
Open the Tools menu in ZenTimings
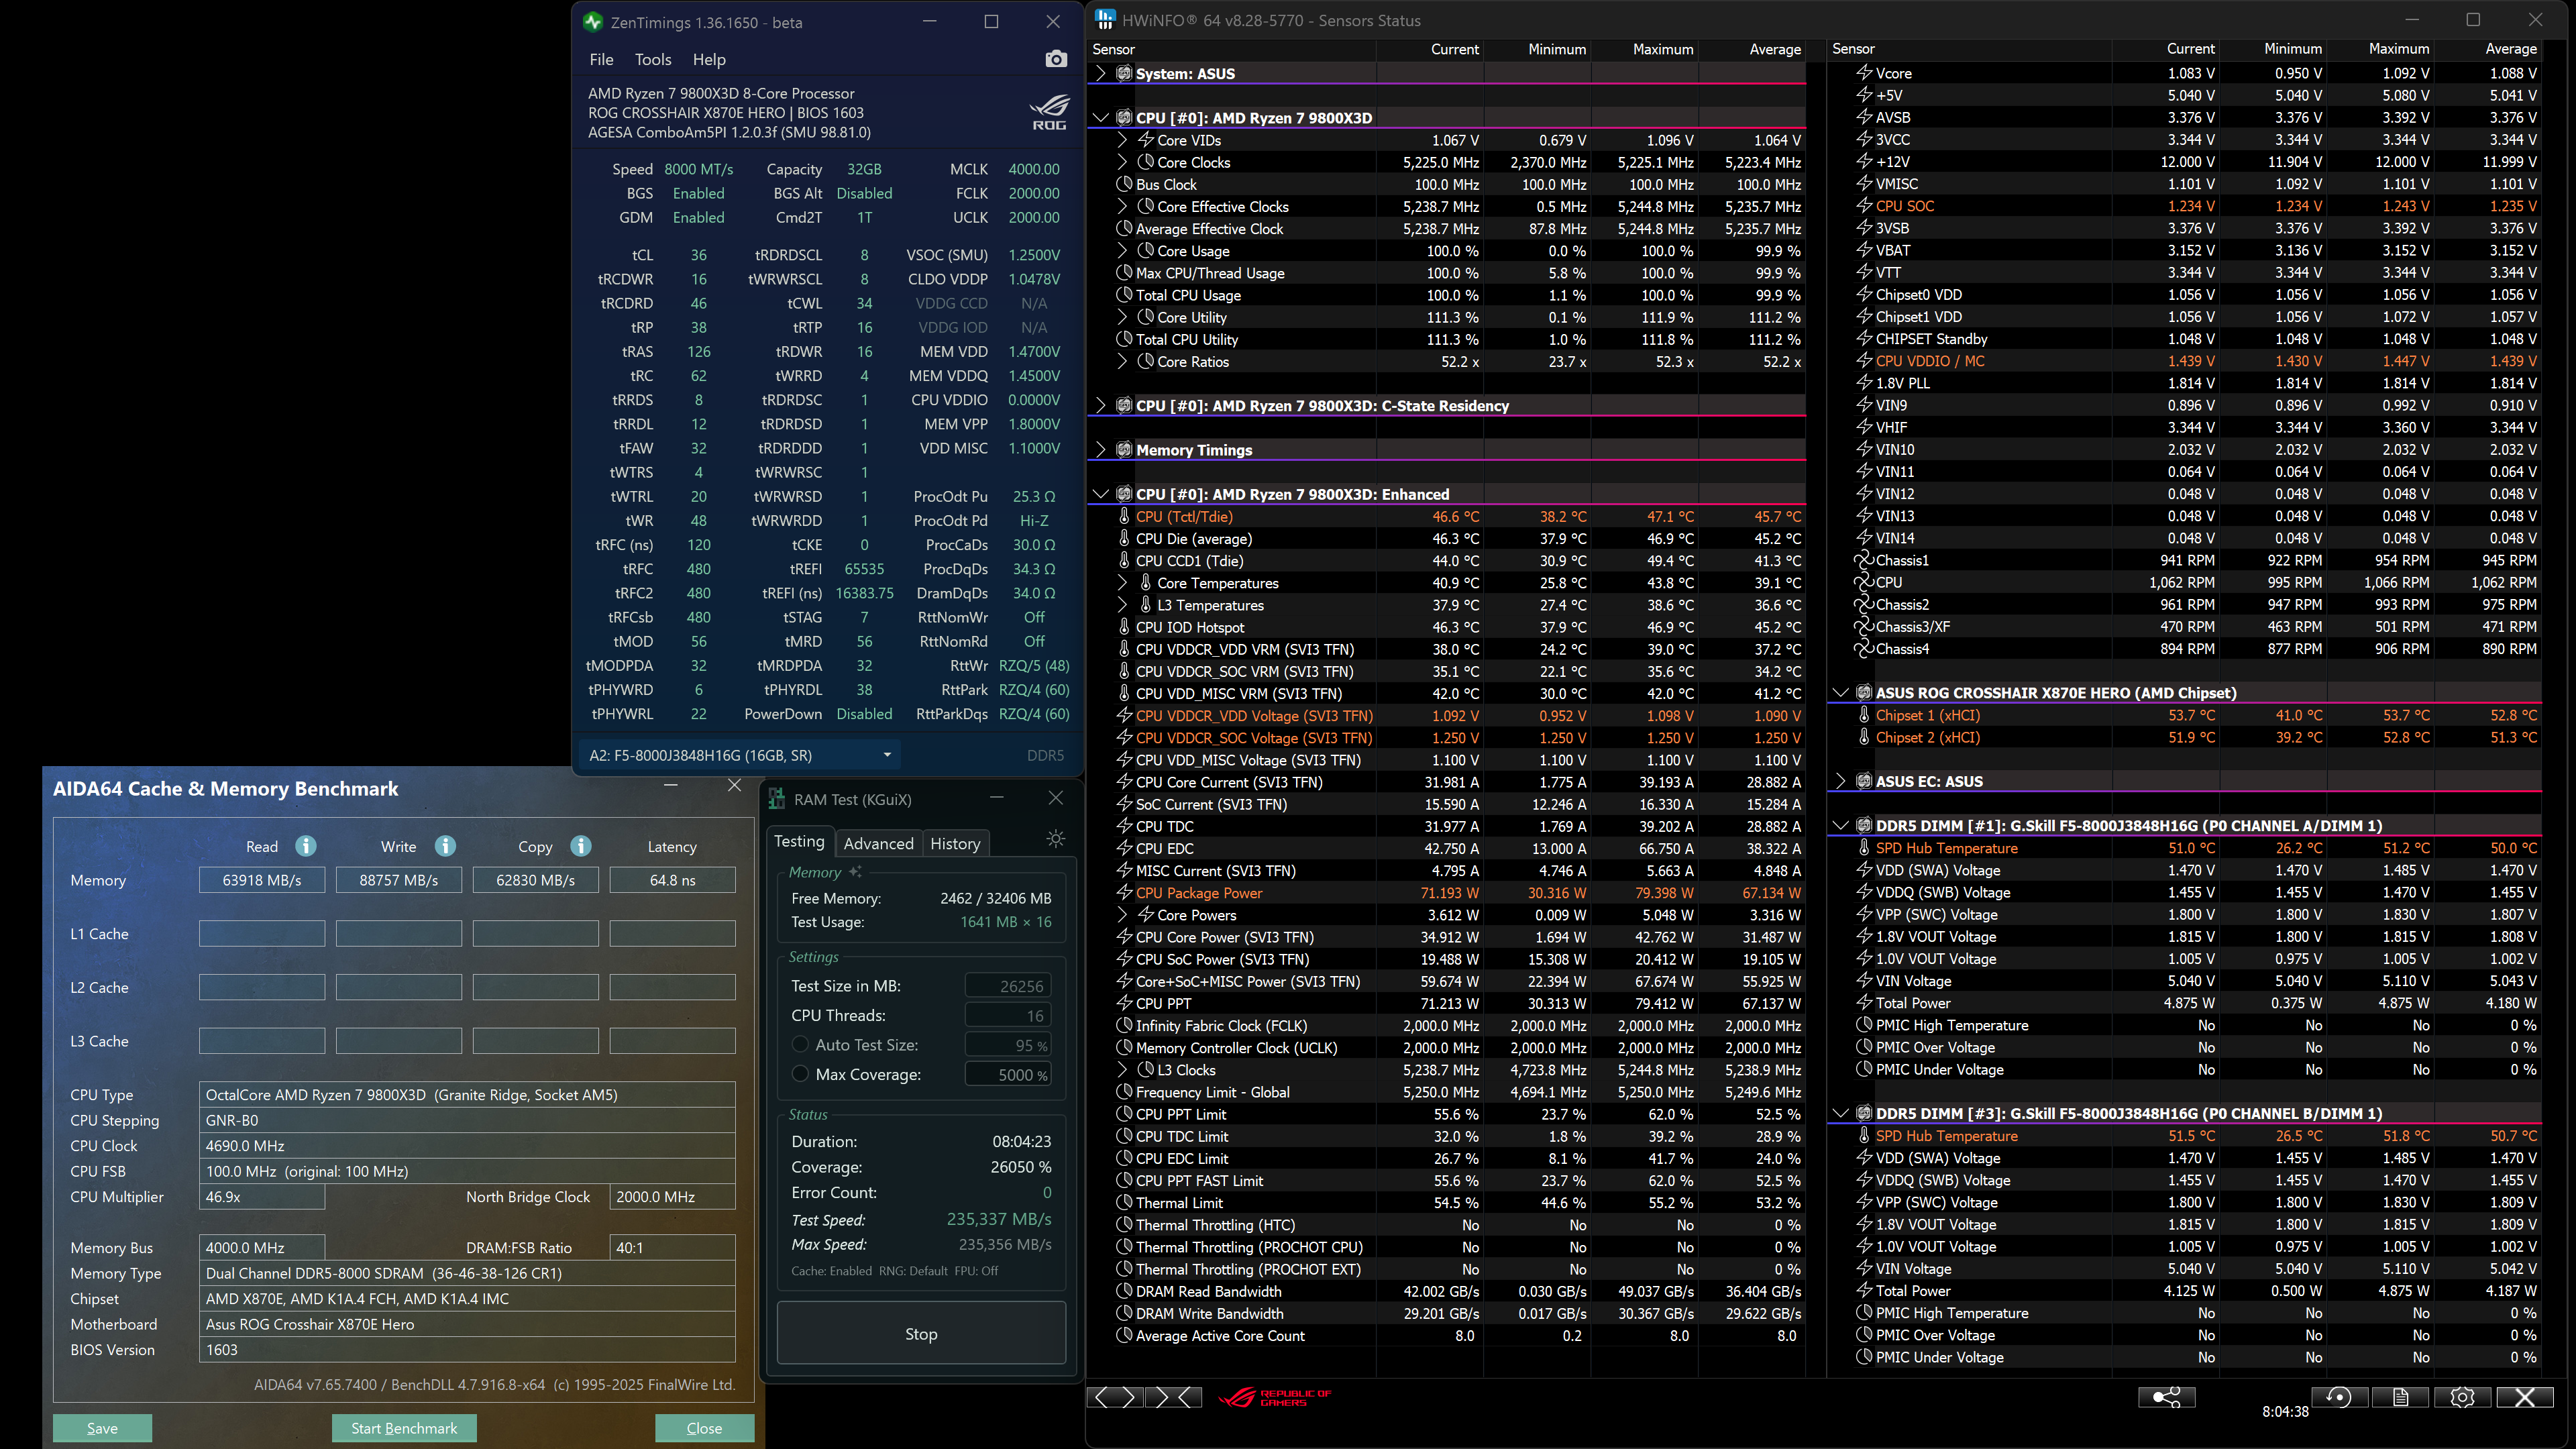pyautogui.click(x=652, y=60)
